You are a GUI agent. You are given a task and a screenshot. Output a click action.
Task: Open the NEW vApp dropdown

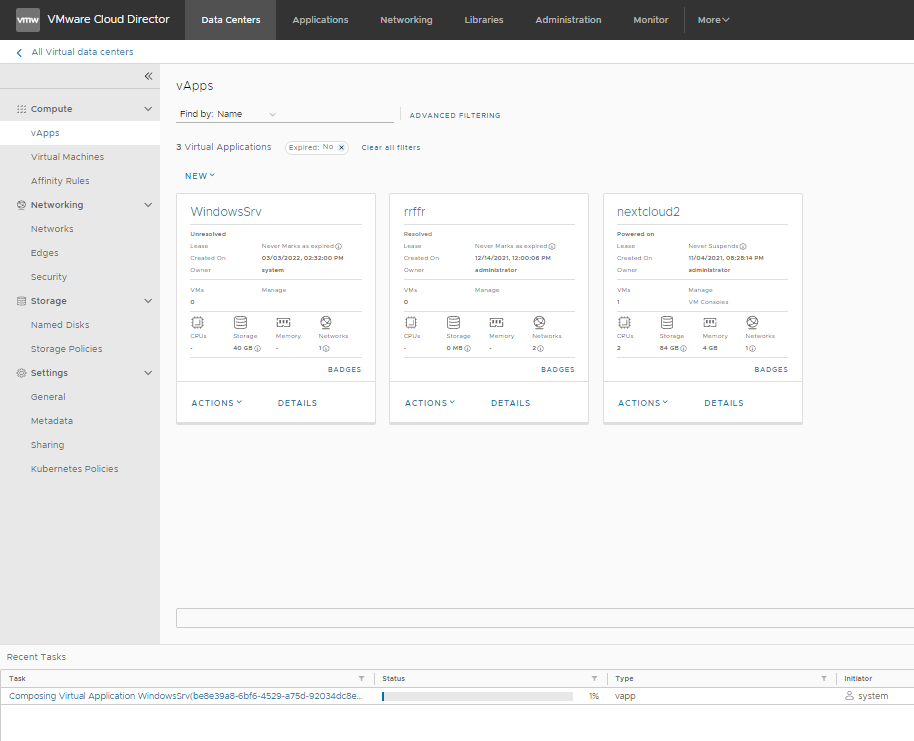[200, 176]
